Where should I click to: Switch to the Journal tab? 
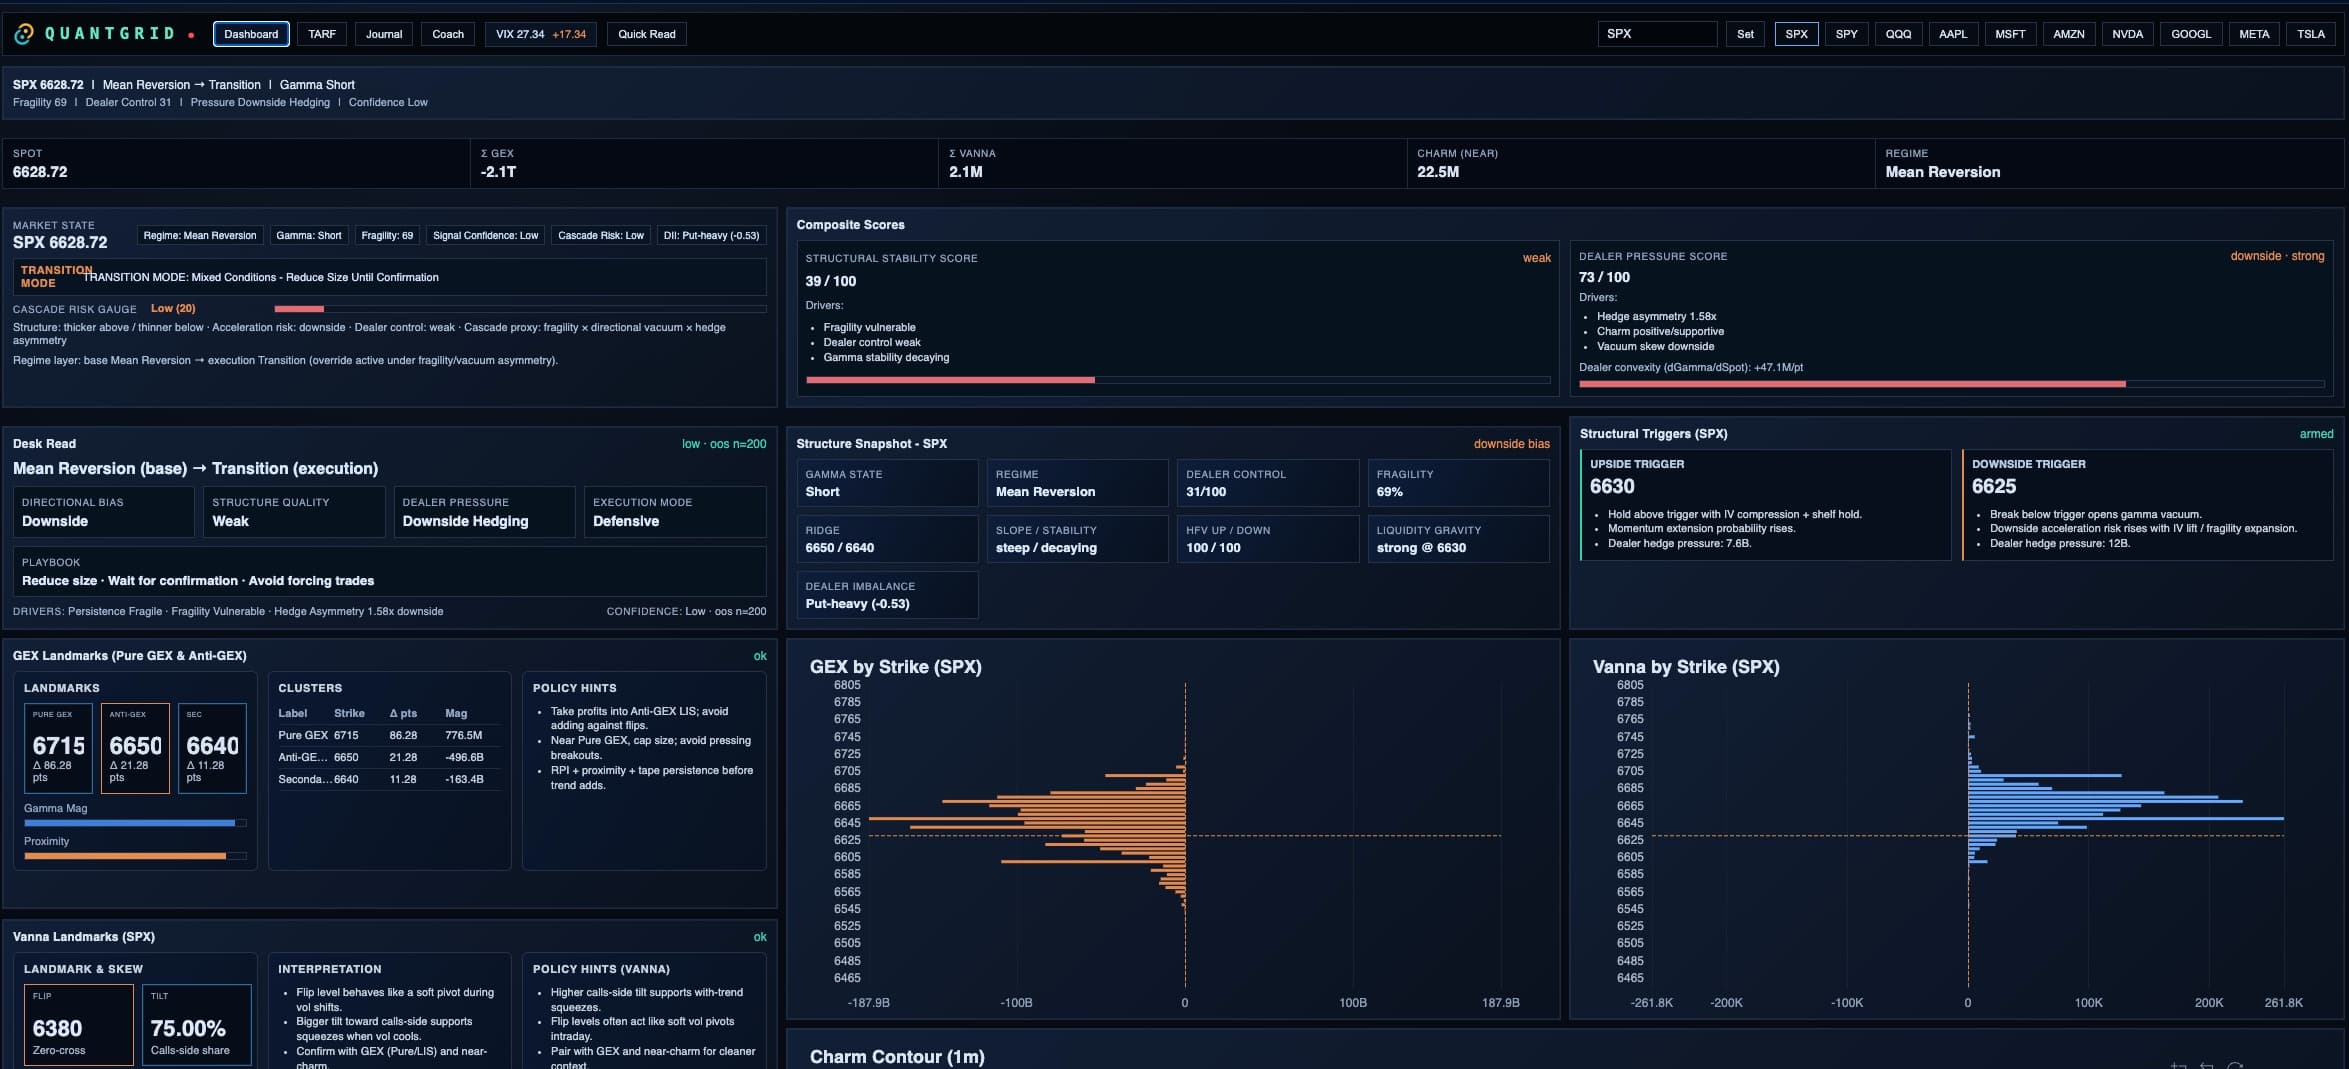coord(384,34)
